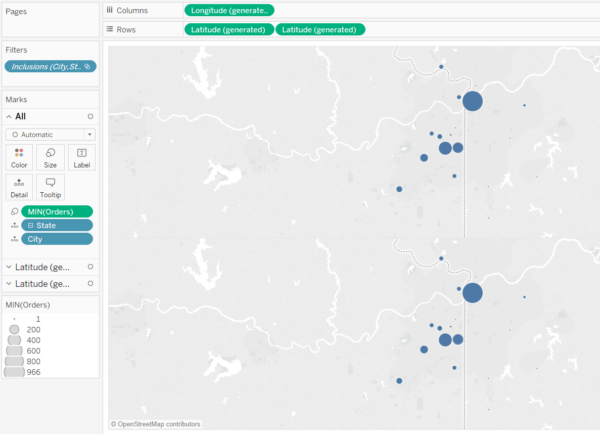Screen dimensions: 600x434
Task: Click the MIN(Orders) legend title
Action: point(28,305)
